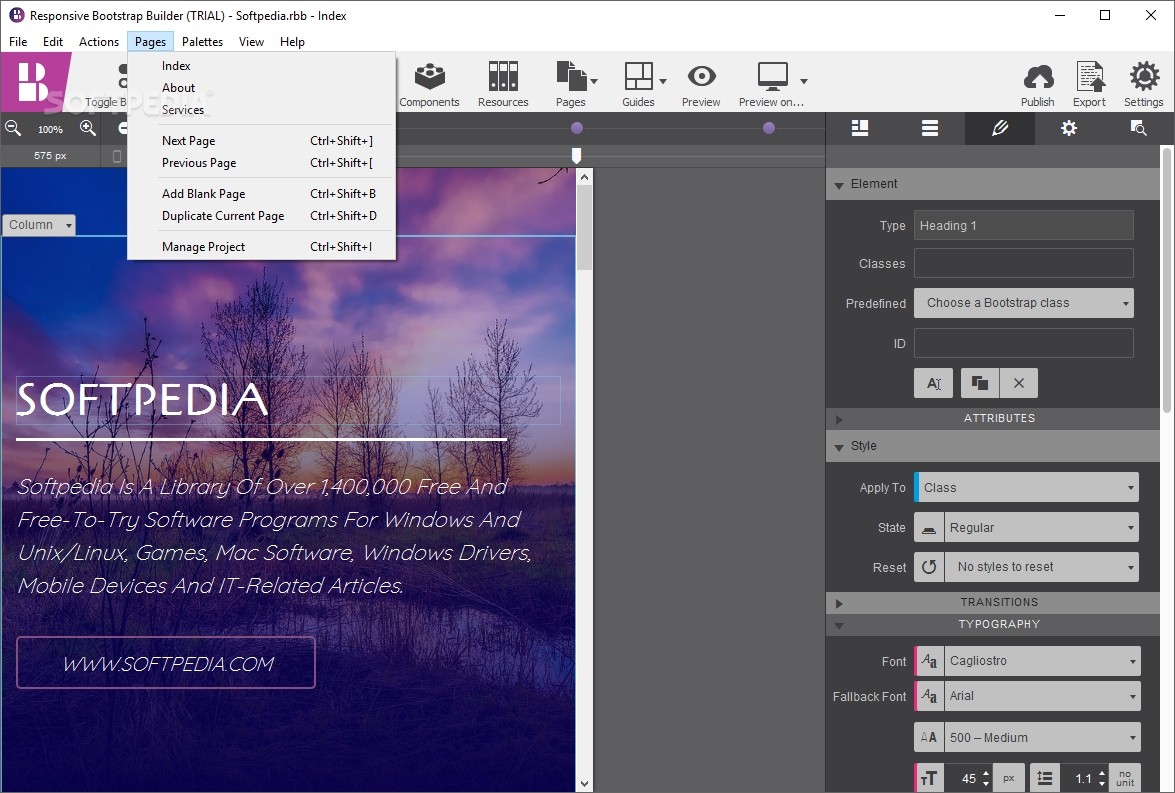Click the delete element X button
The height and width of the screenshot is (793, 1175).
click(x=1018, y=383)
